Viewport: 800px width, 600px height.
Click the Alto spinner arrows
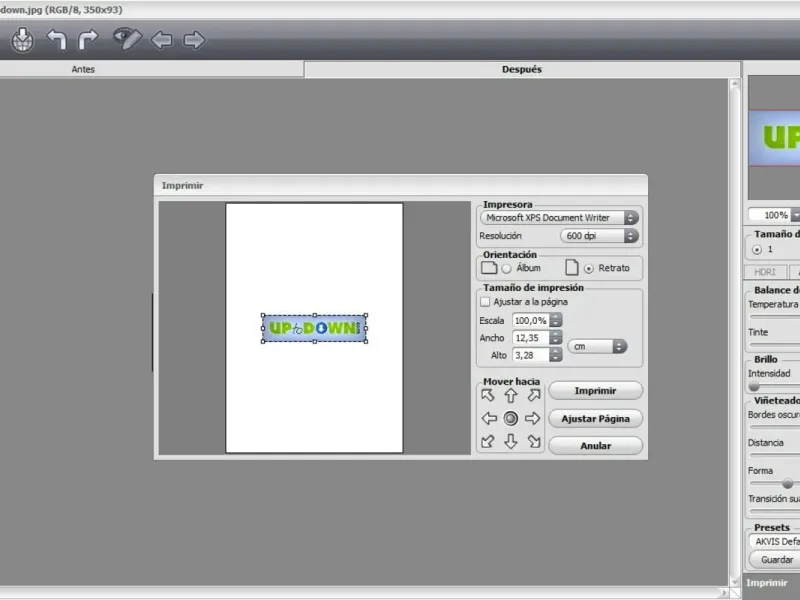point(556,355)
